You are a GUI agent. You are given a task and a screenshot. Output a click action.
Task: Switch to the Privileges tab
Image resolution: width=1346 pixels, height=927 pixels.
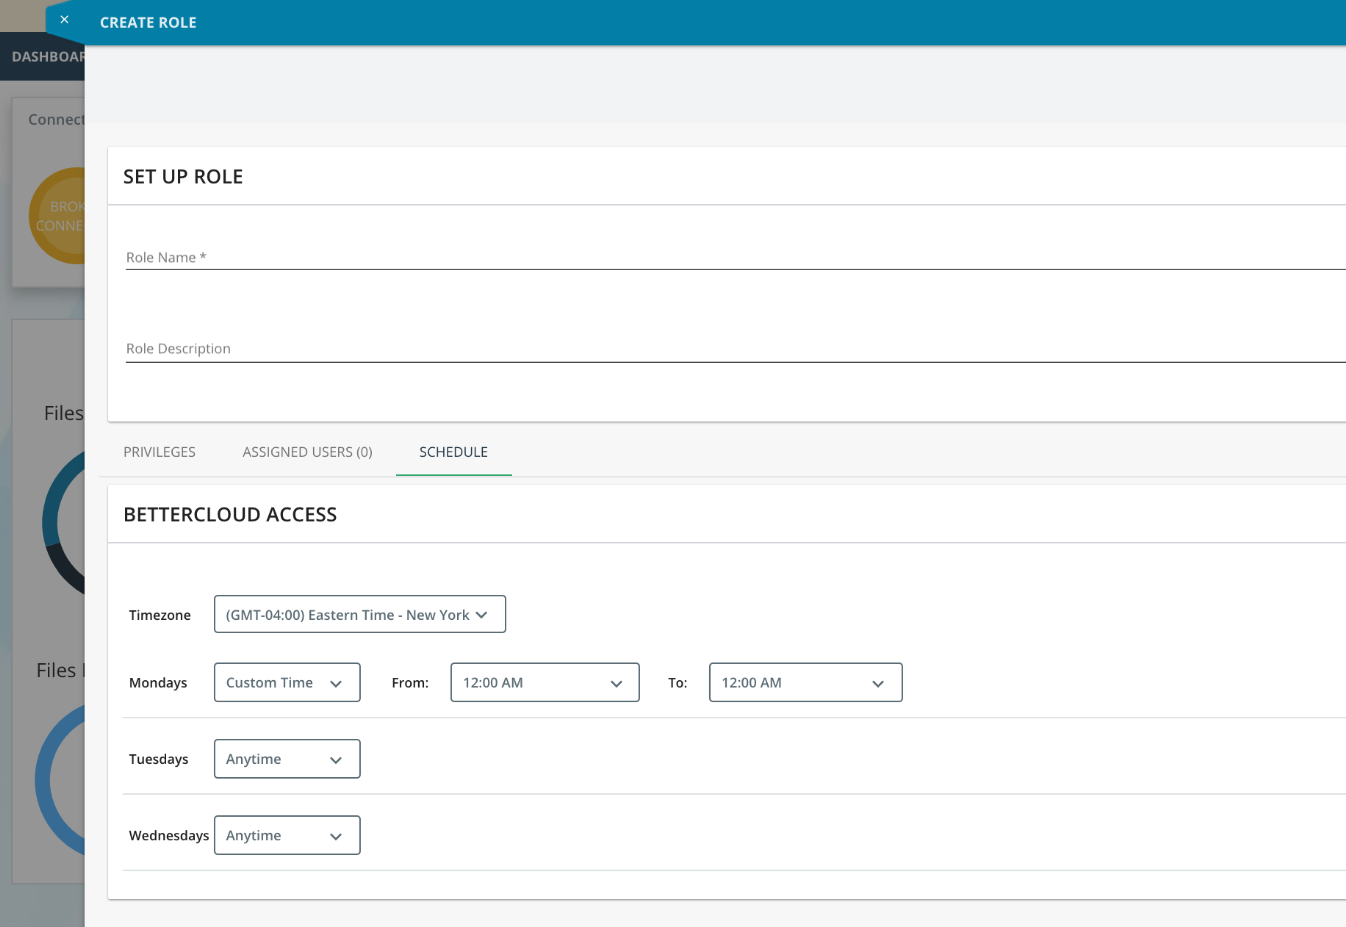click(159, 452)
